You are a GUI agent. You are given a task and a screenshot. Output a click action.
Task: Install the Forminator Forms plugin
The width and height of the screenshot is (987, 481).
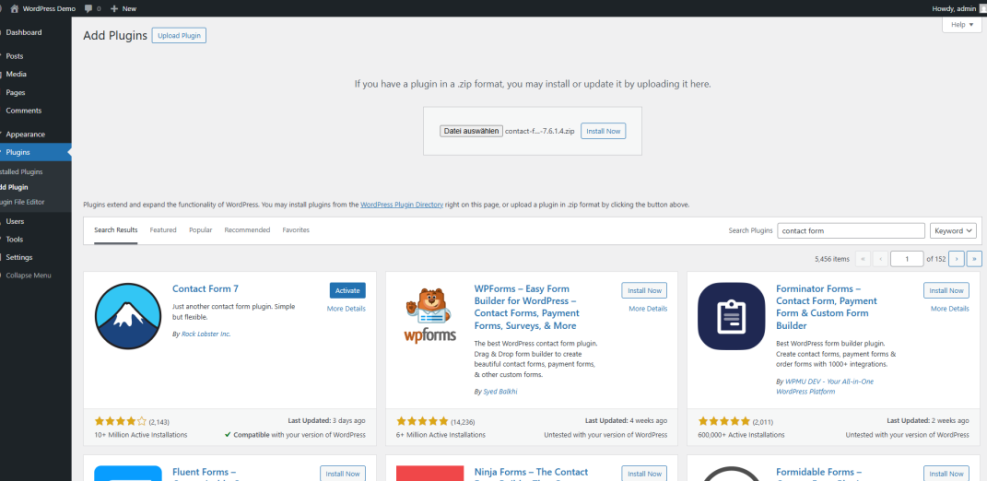tap(946, 291)
